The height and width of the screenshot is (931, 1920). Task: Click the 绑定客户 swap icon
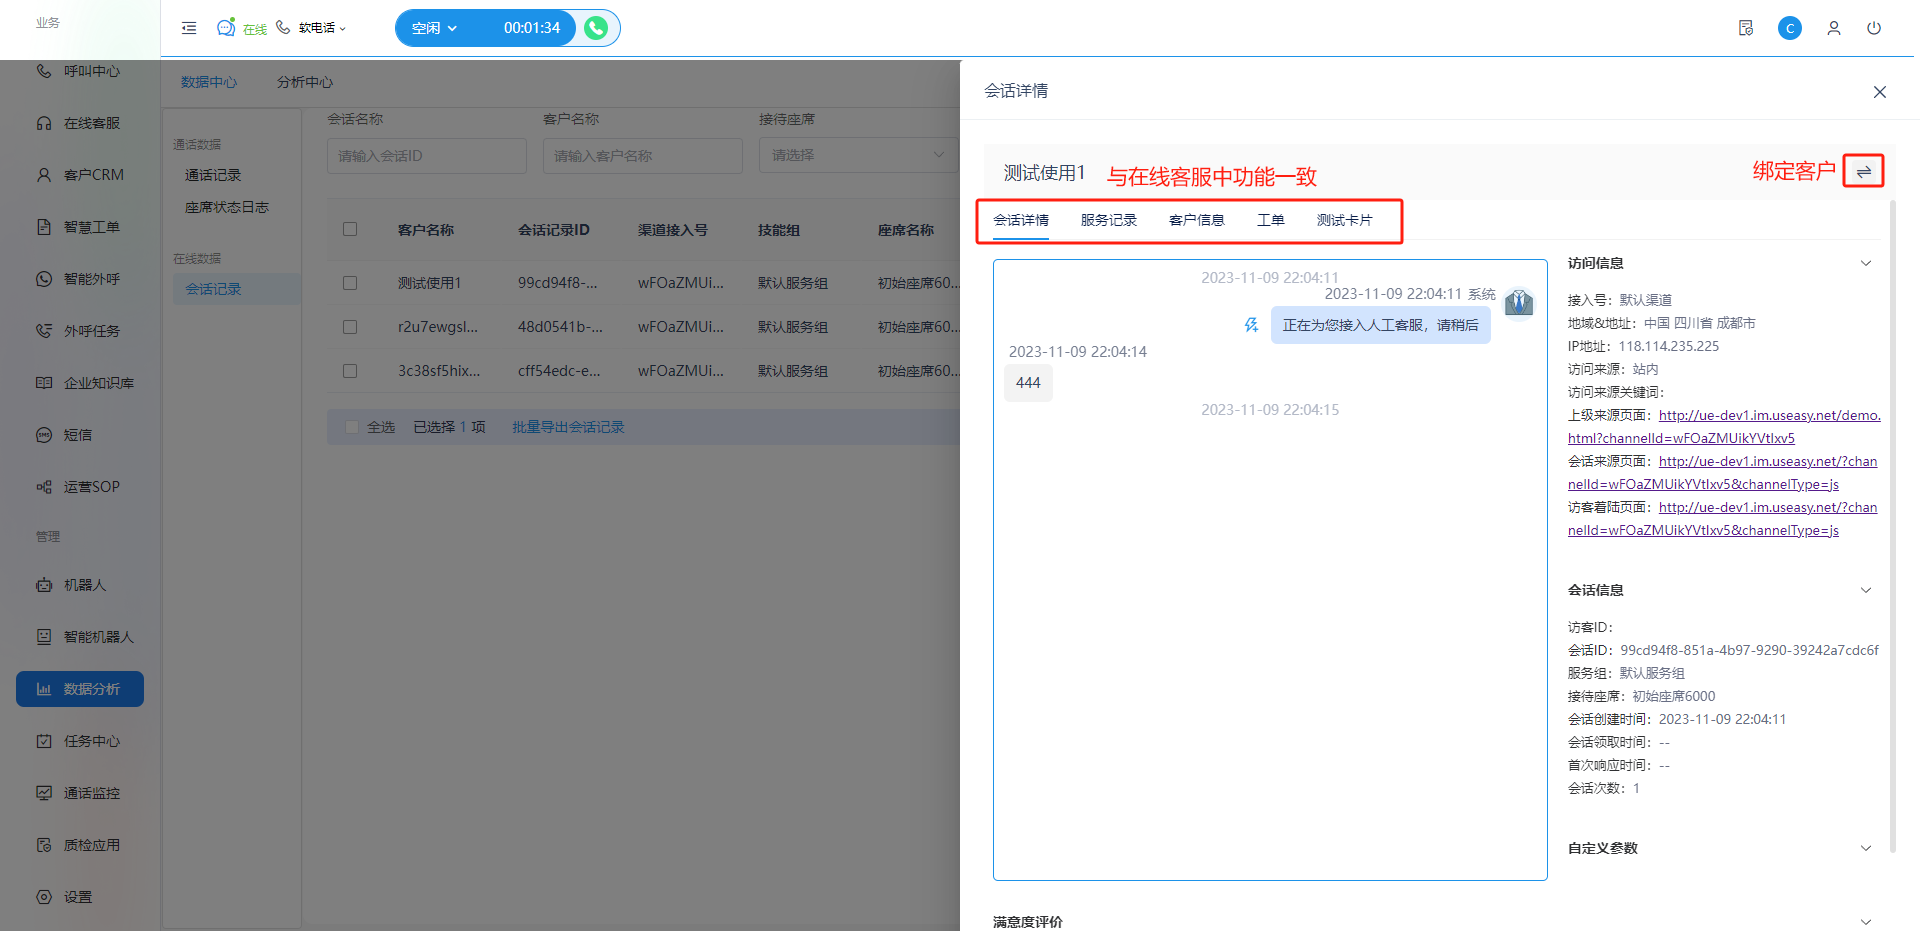click(x=1864, y=171)
